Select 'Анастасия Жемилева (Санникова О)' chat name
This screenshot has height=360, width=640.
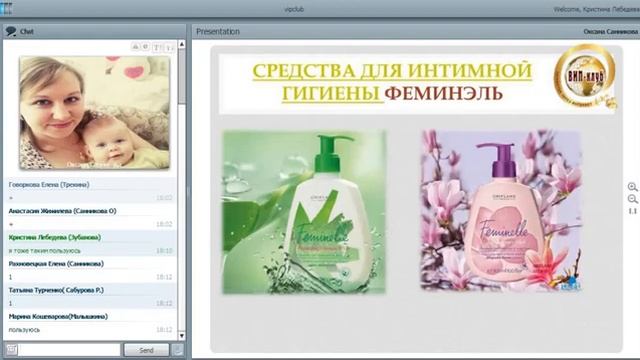coord(62,211)
